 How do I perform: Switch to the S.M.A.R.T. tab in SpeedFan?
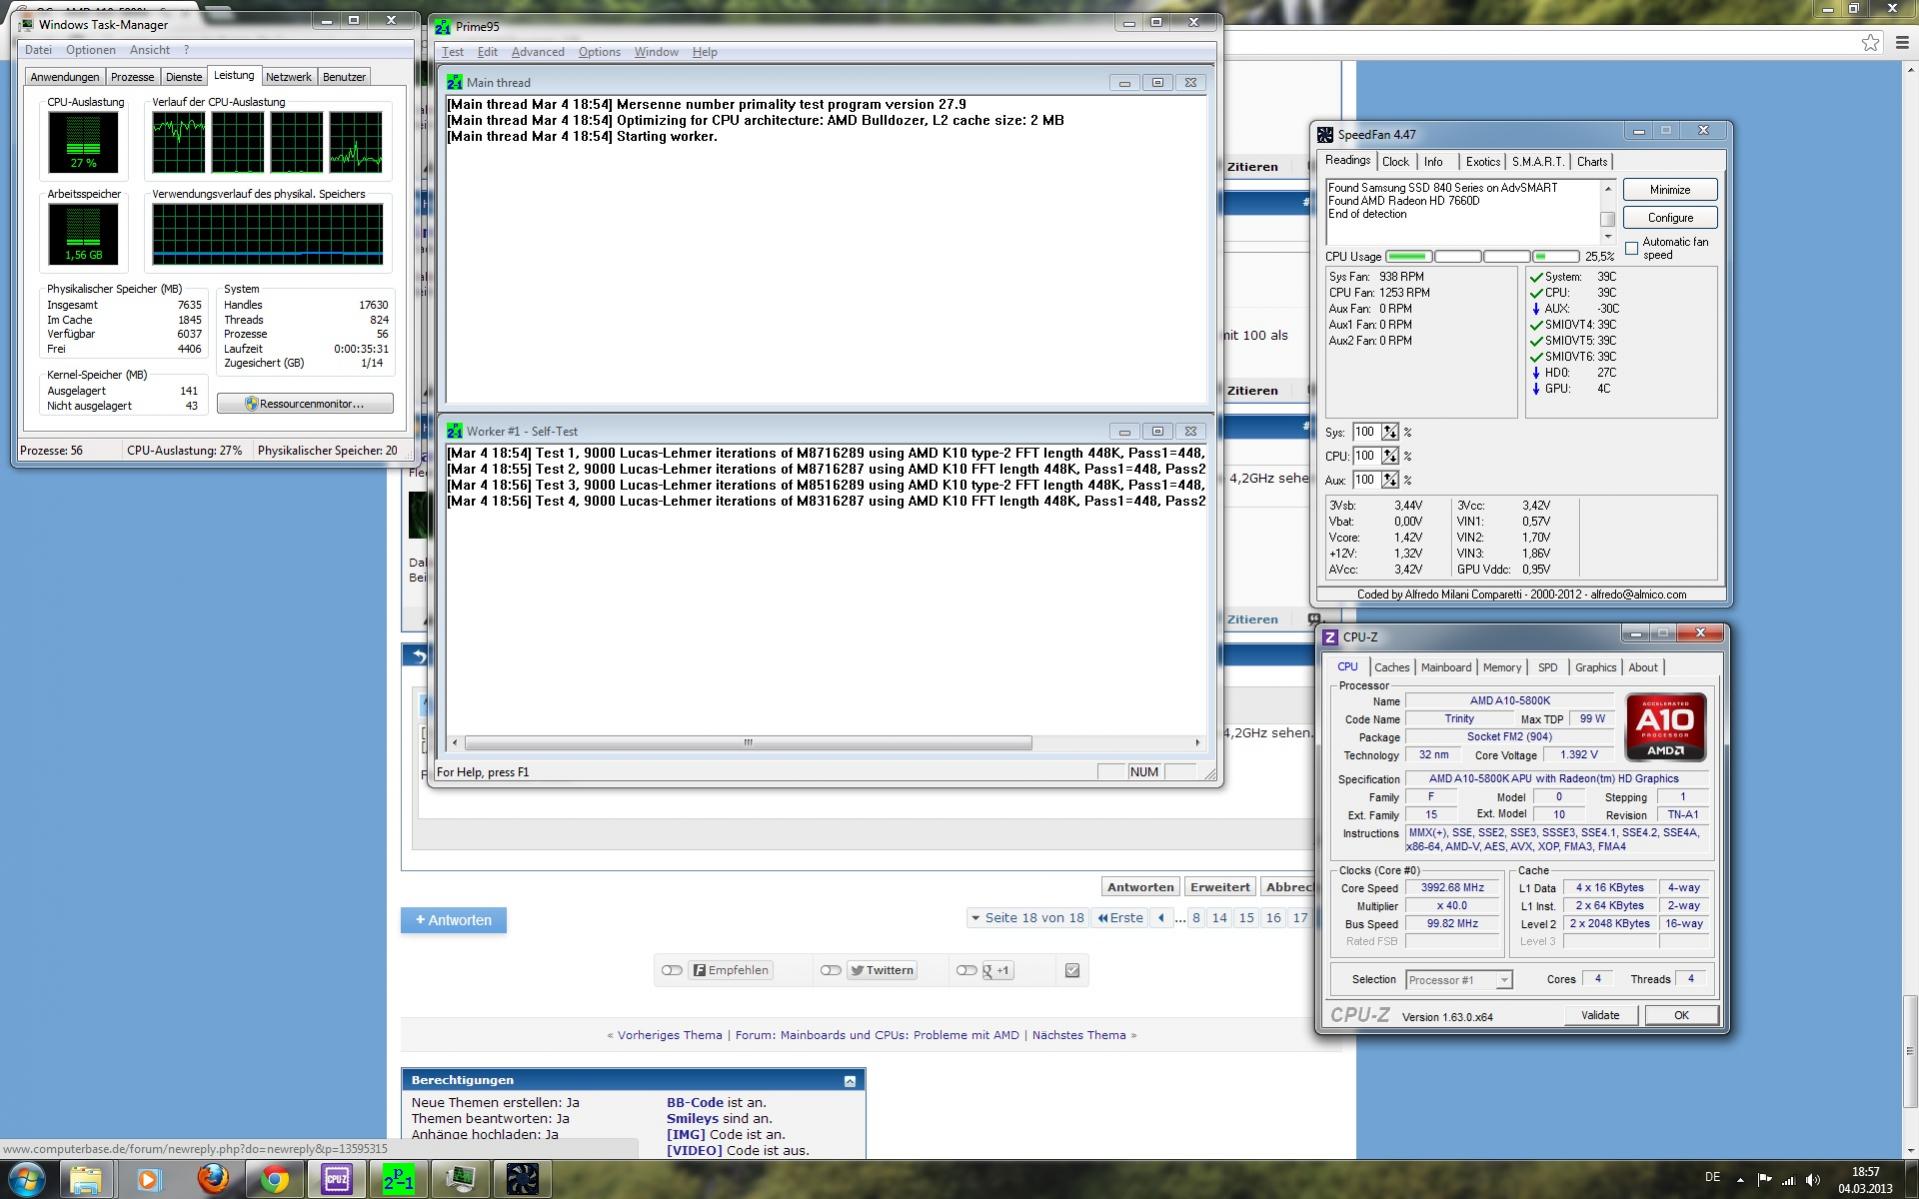pos(1538,162)
